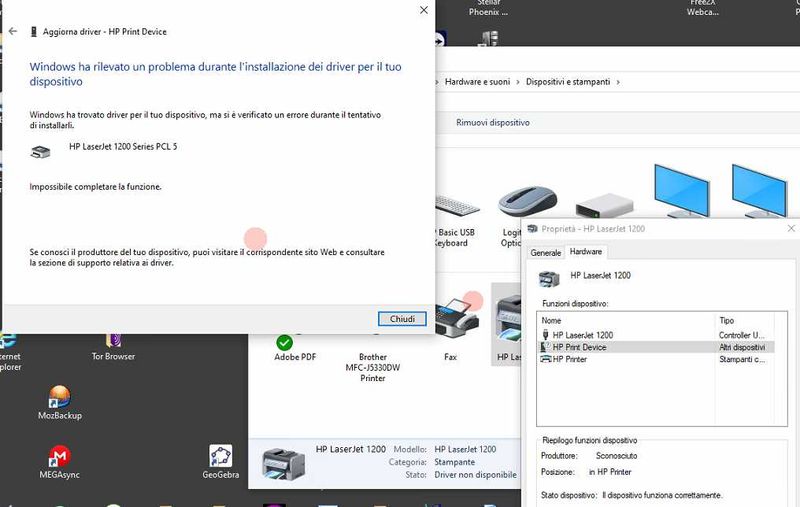Screen dimensions: 800x507
Task: Launch MEGAsync from the desktop
Action: click(x=59, y=462)
